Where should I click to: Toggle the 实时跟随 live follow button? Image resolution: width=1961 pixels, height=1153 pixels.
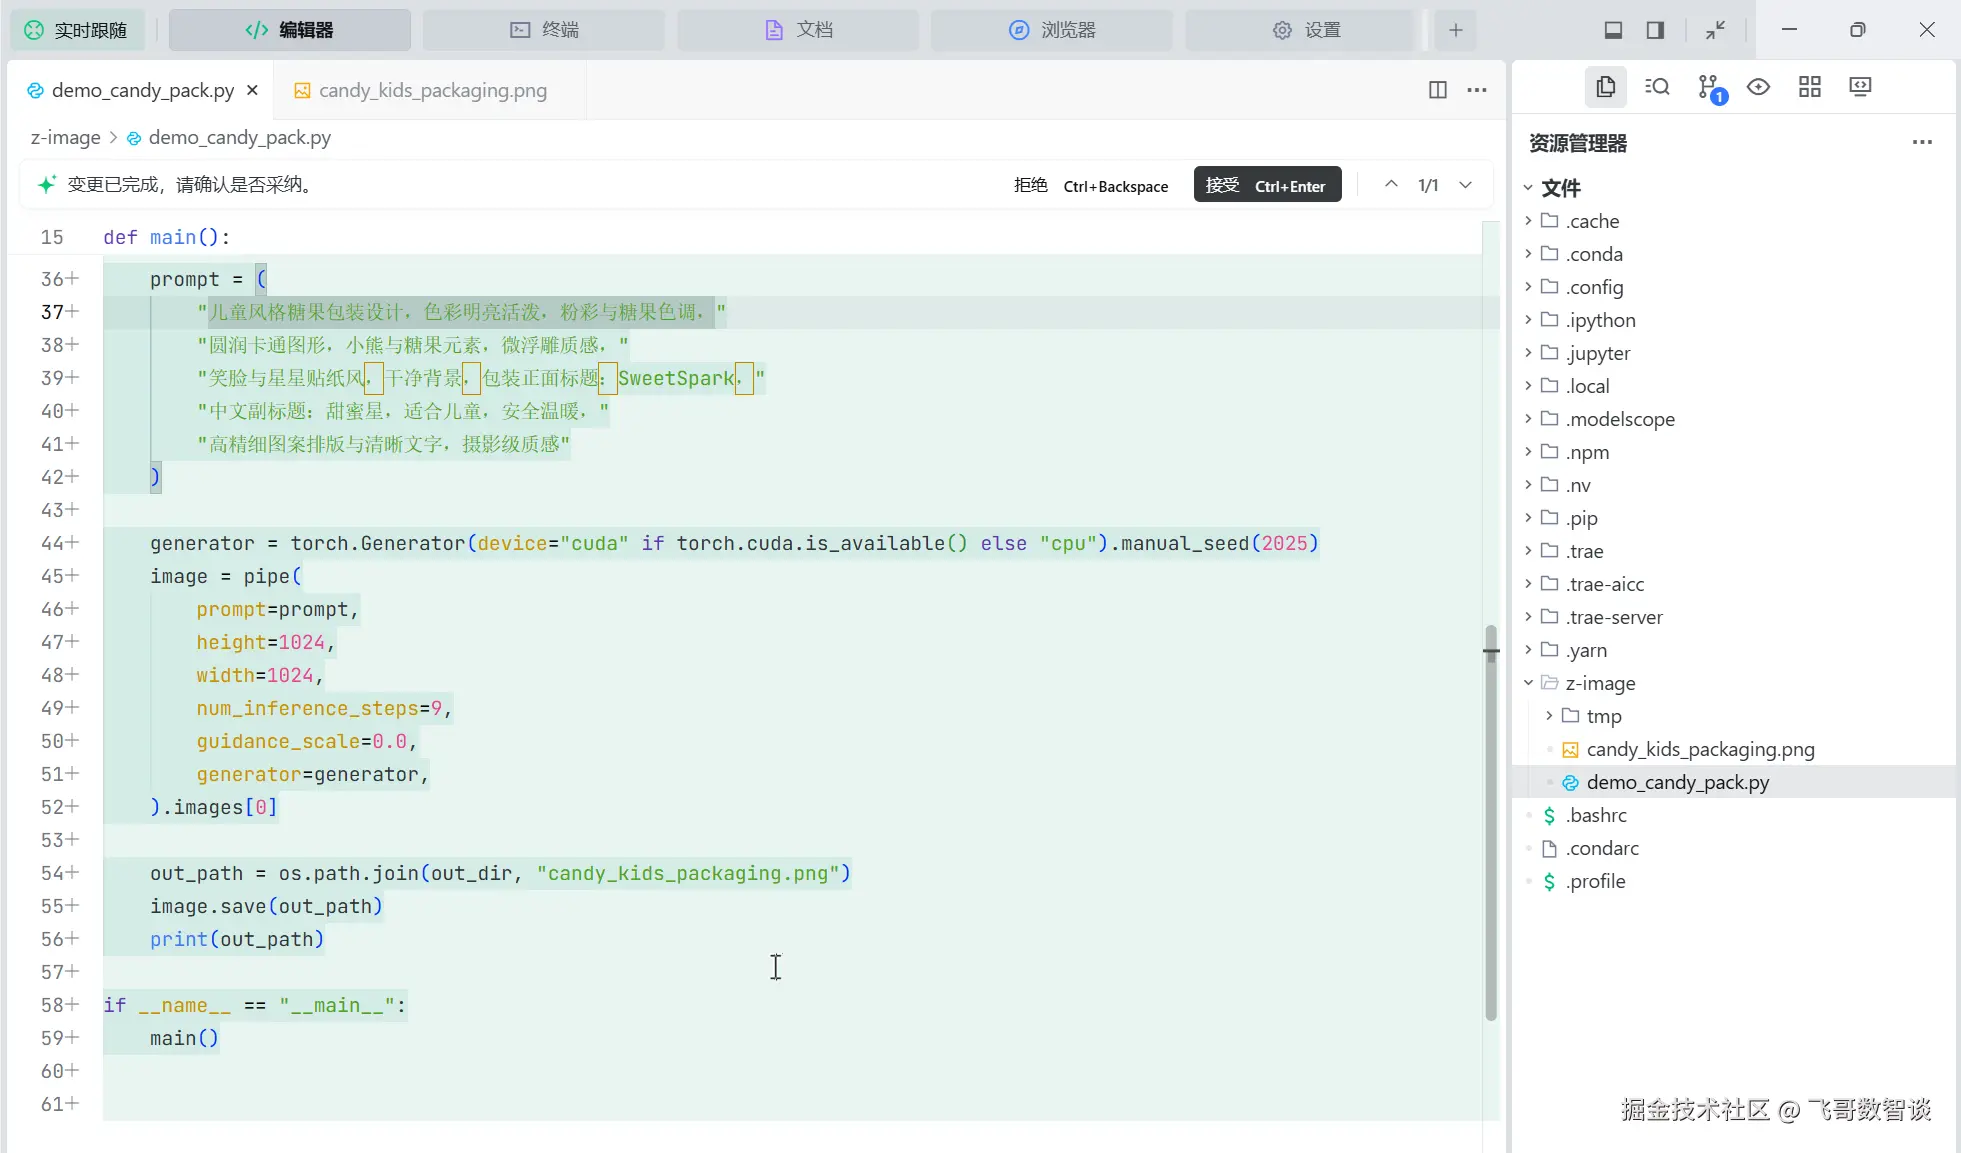tap(77, 30)
